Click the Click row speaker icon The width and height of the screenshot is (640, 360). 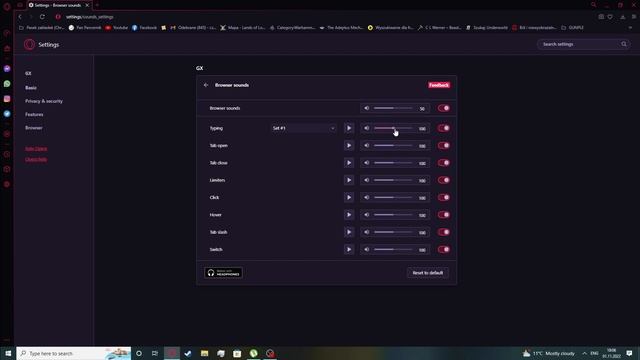[x=367, y=198]
